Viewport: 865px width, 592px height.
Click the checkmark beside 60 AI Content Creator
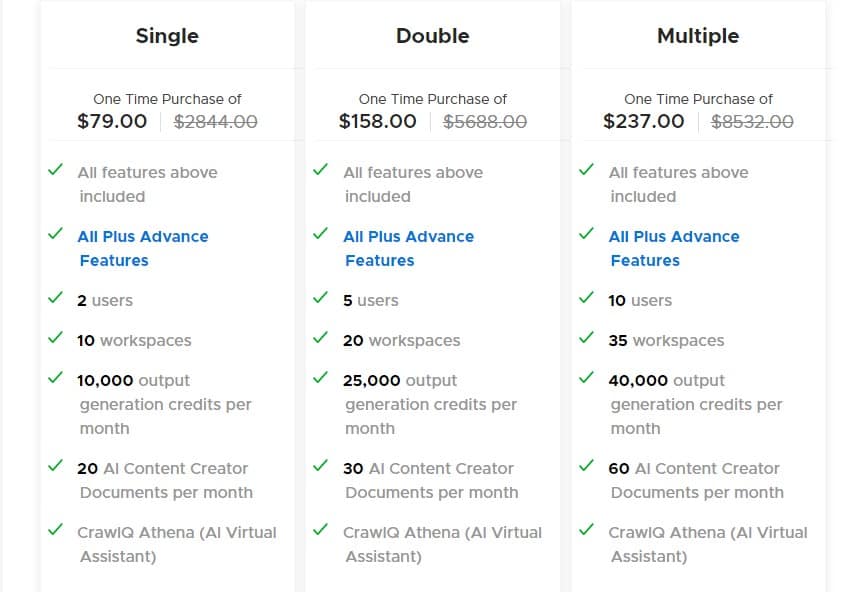586,466
